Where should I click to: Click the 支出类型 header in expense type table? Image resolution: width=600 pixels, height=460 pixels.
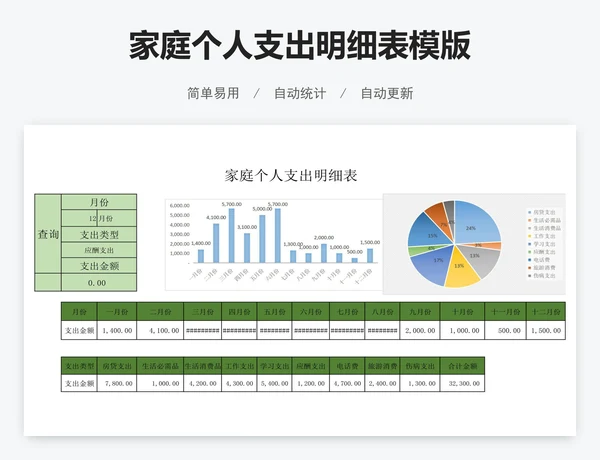(x=79, y=366)
